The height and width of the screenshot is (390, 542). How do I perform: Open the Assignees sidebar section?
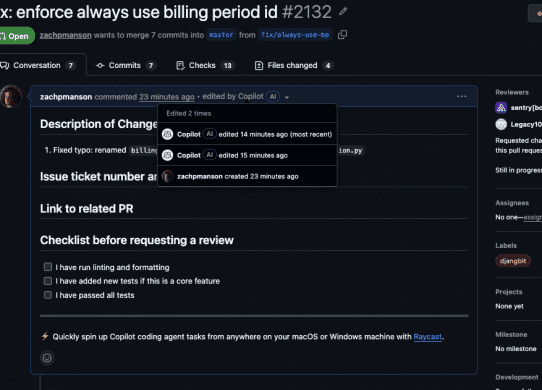click(x=512, y=203)
